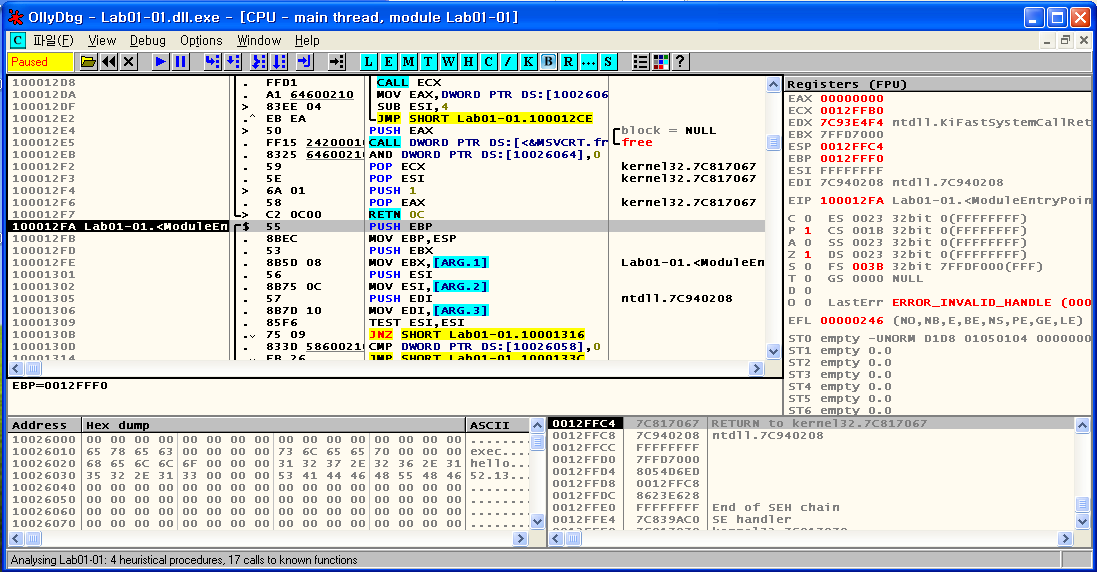1097x572 pixels.
Task: Open Call stack window (K button)
Action: 528,62
